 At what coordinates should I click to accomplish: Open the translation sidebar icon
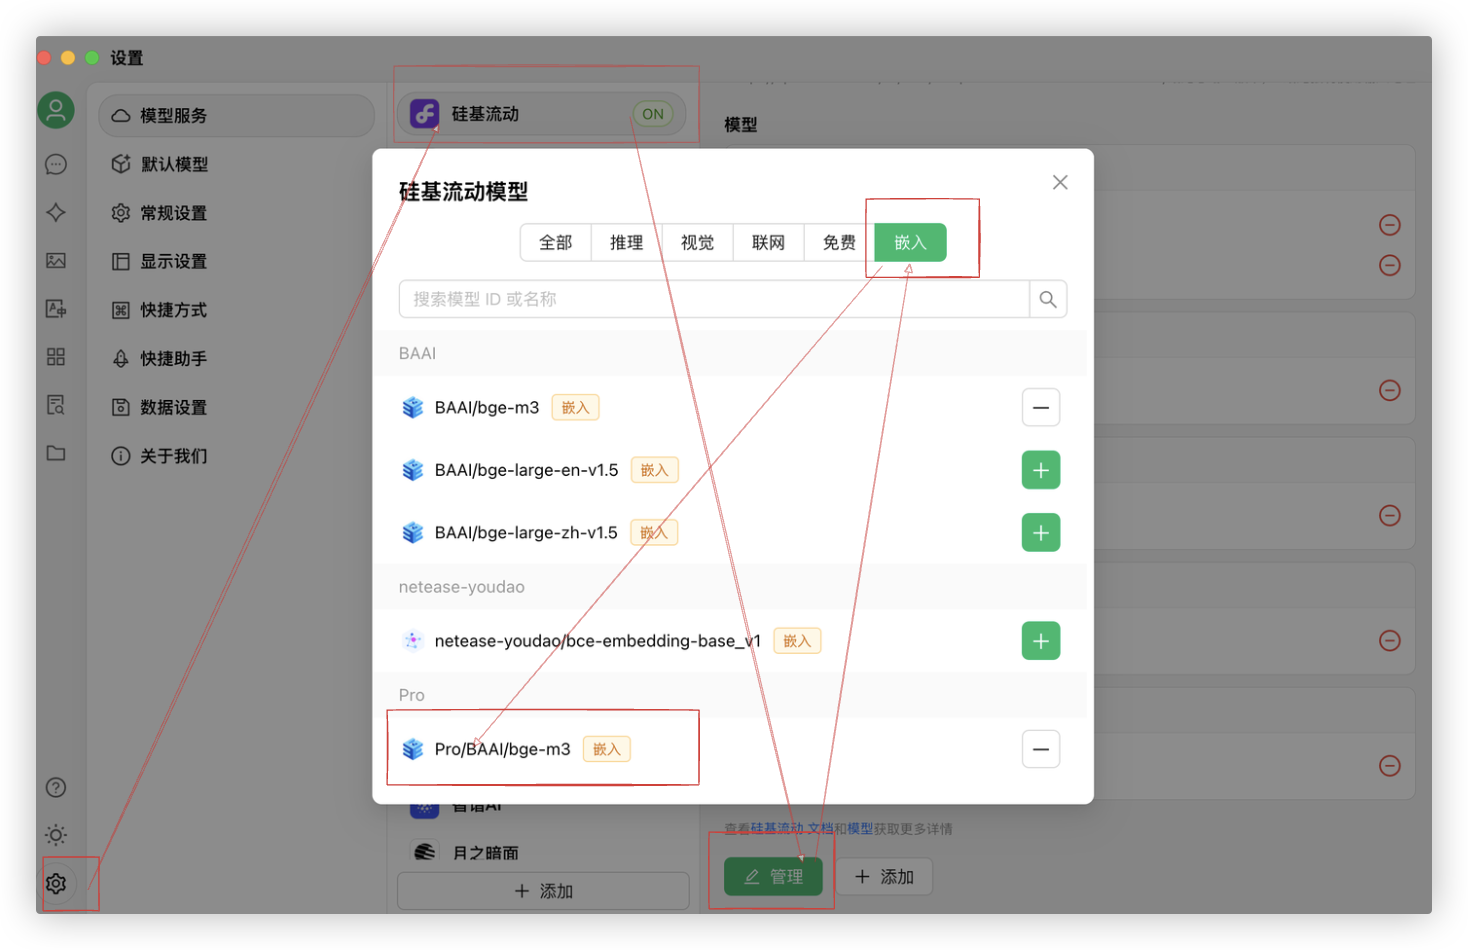[x=56, y=309]
